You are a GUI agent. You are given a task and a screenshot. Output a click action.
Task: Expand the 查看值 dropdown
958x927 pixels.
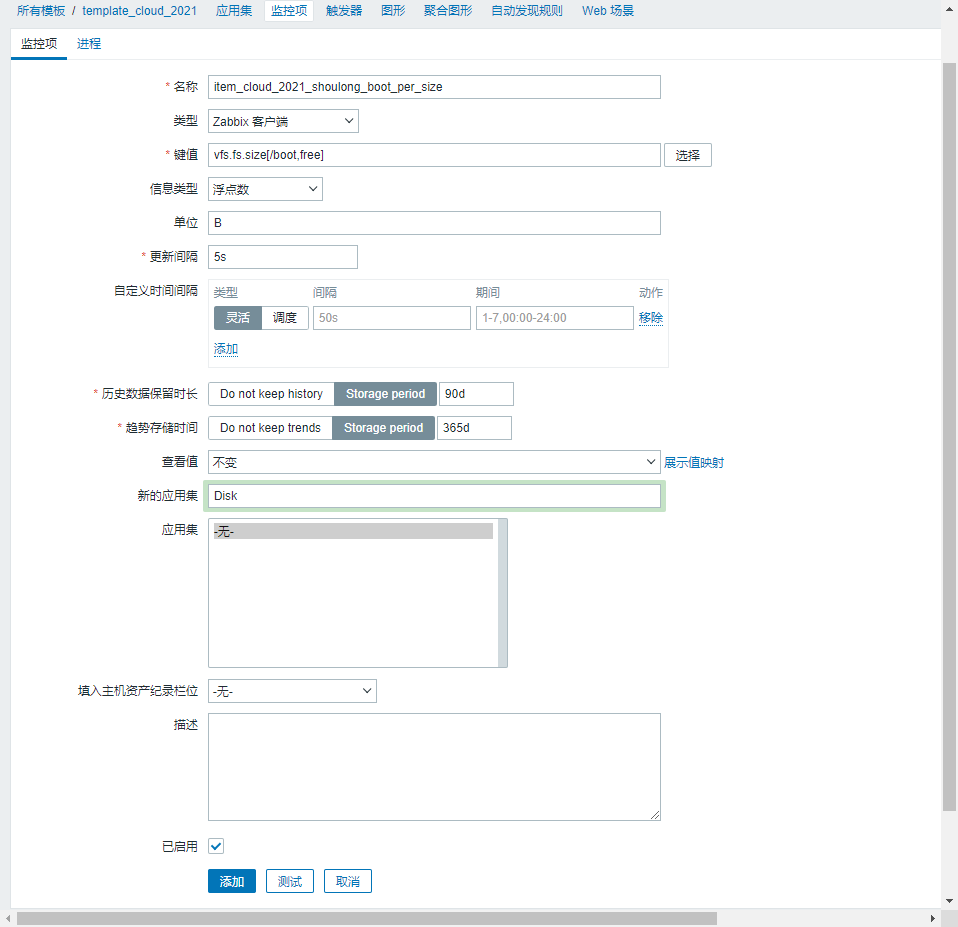433,462
